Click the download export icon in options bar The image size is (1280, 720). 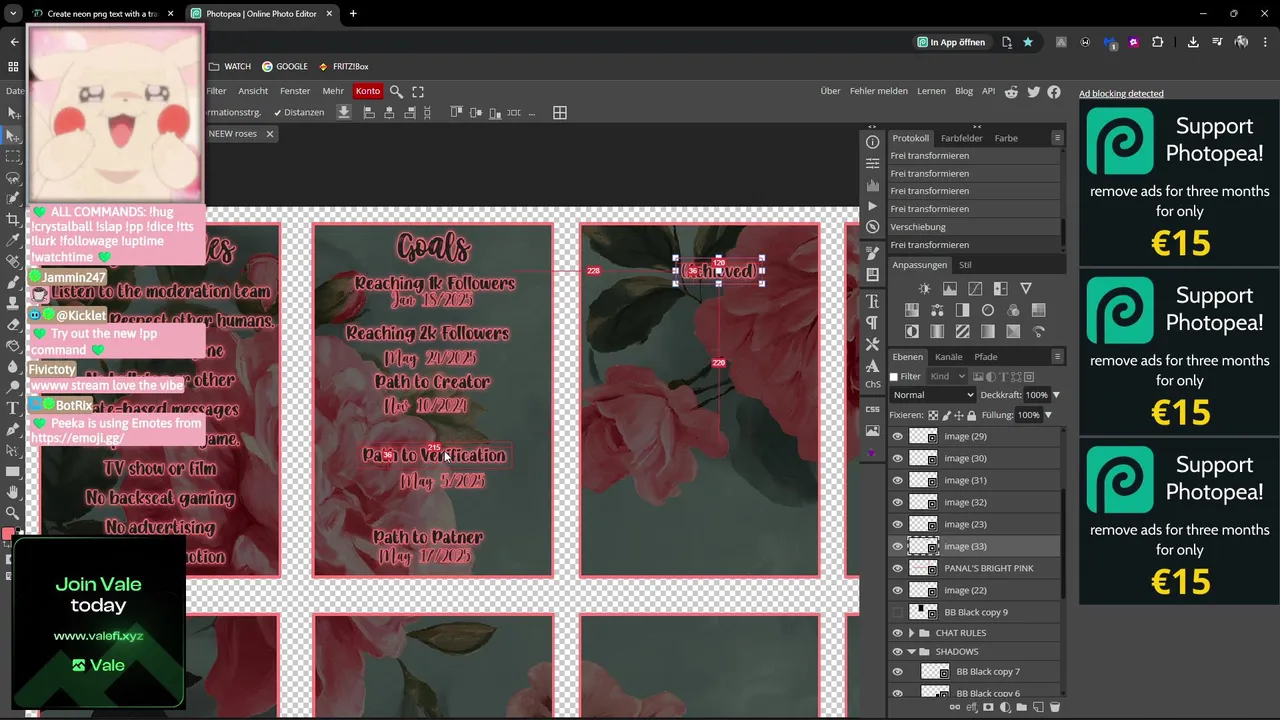344,113
